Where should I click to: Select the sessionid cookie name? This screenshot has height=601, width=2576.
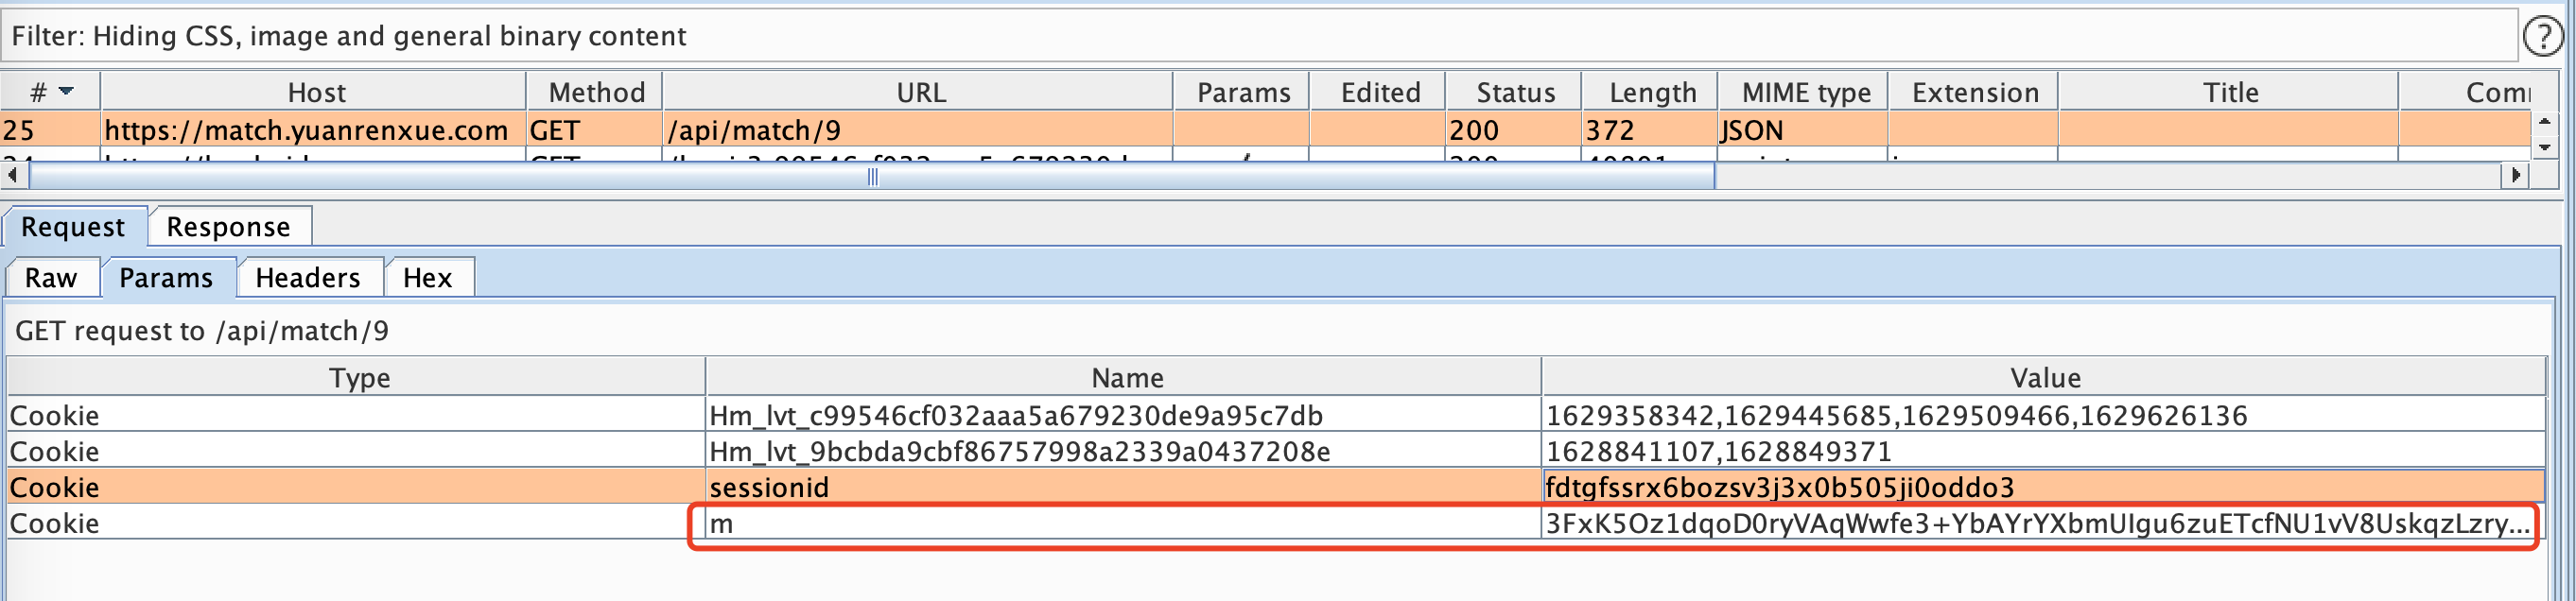point(1124,486)
